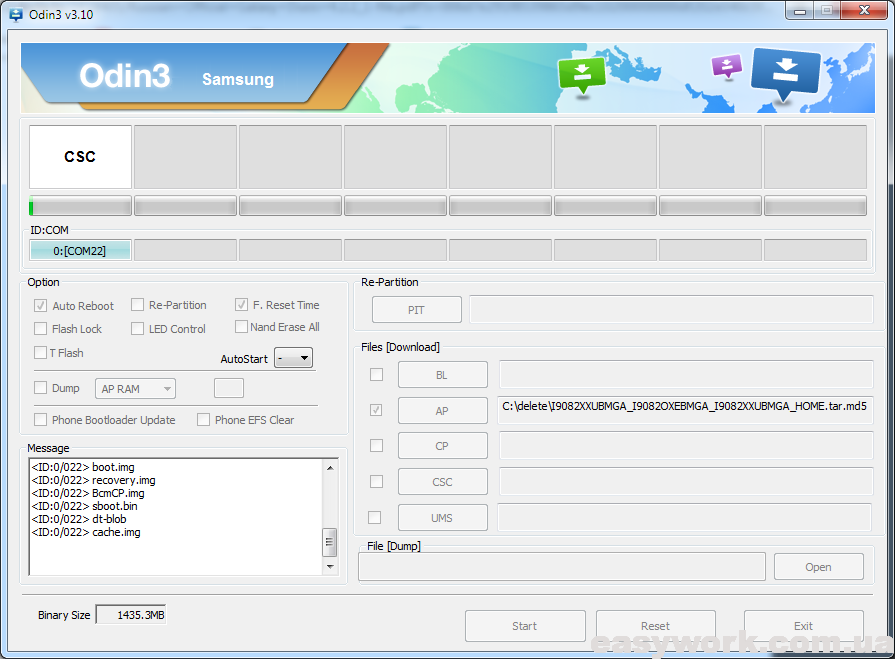This screenshot has height=659, width=895.
Task: Click the Start button
Action: click(x=525, y=626)
